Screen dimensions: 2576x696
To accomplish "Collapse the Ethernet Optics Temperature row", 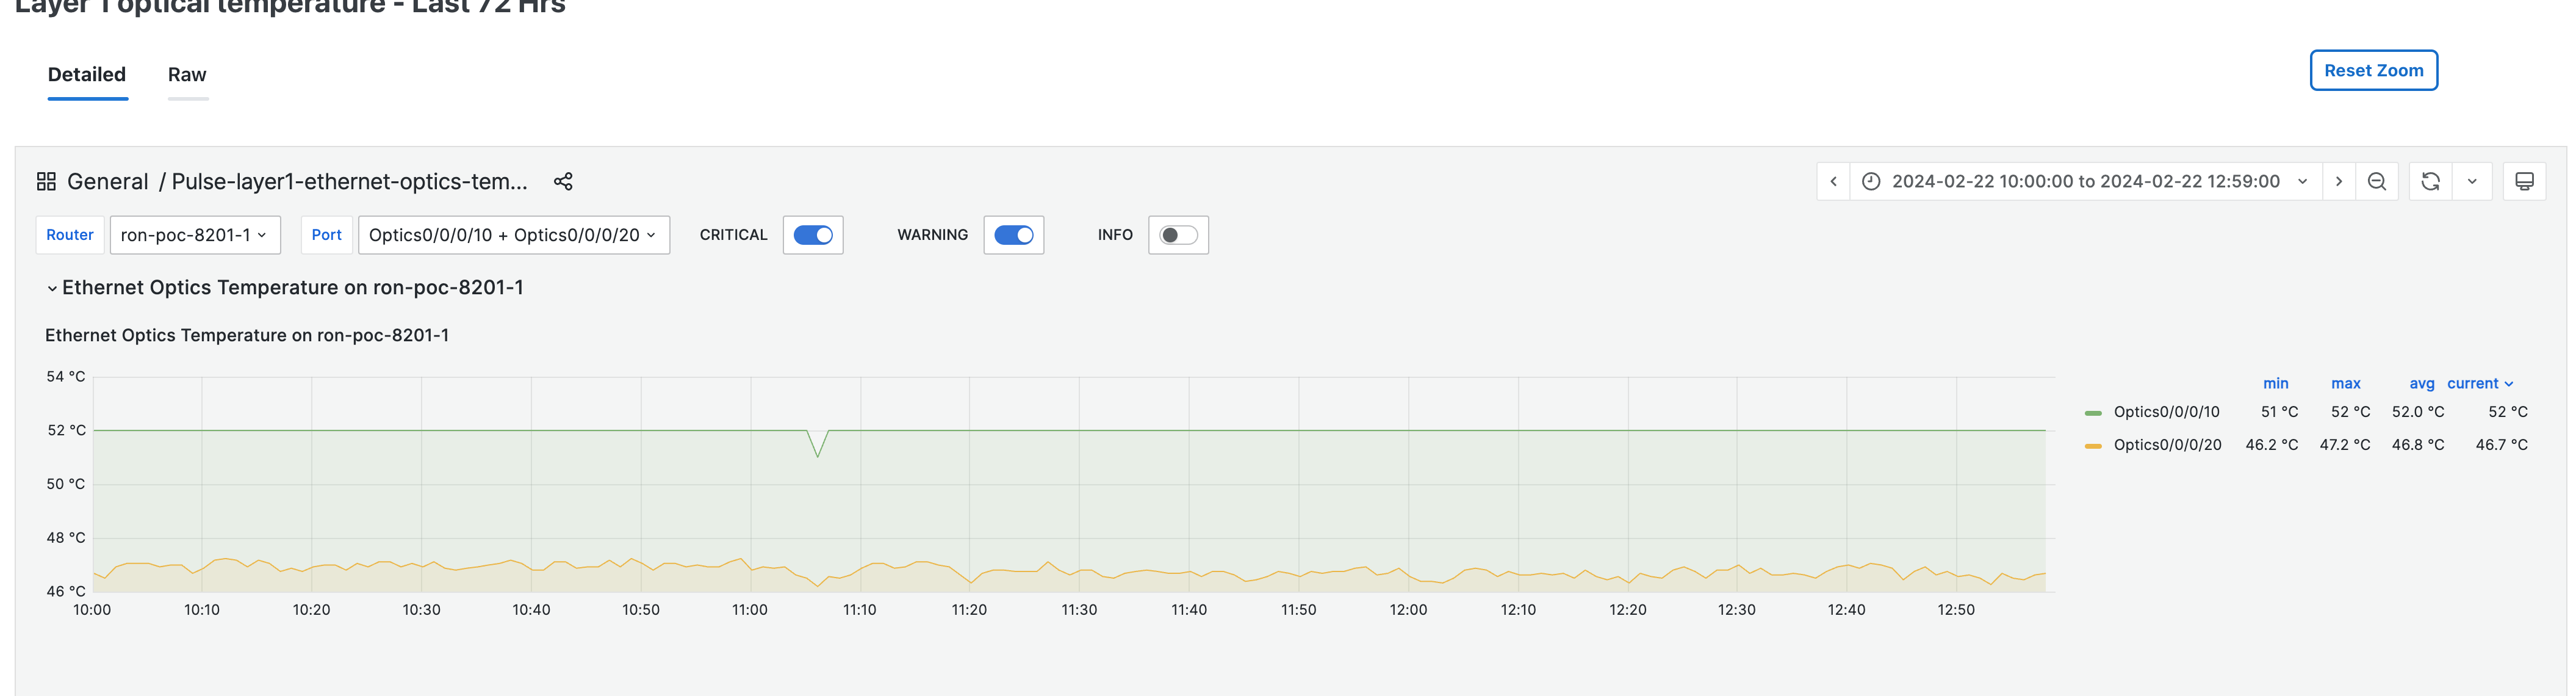I will pos(52,288).
